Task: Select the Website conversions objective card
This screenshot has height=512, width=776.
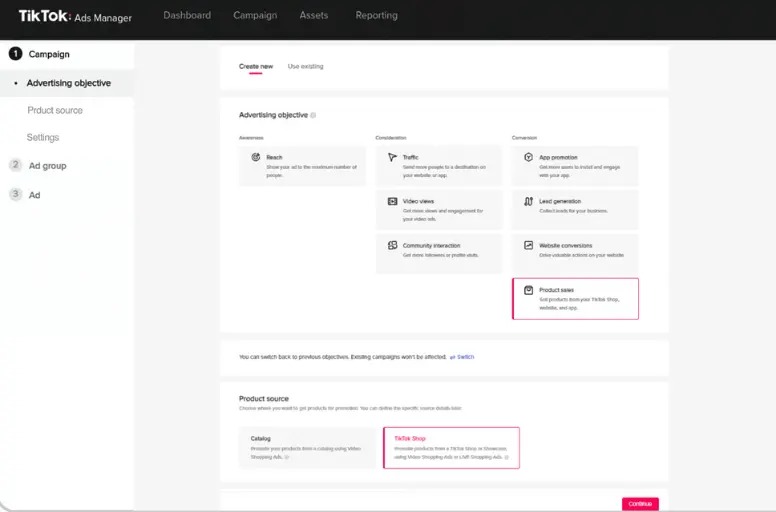Action: [x=575, y=254]
